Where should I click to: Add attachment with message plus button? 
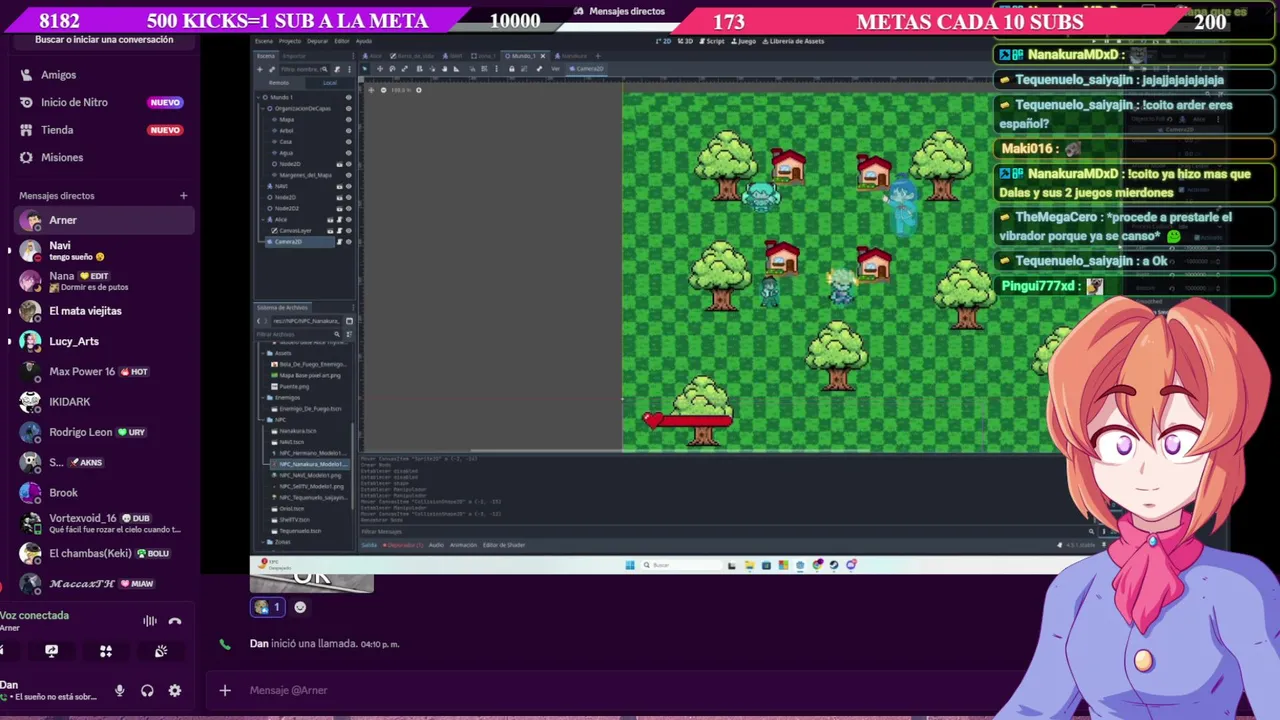tap(225, 690)
